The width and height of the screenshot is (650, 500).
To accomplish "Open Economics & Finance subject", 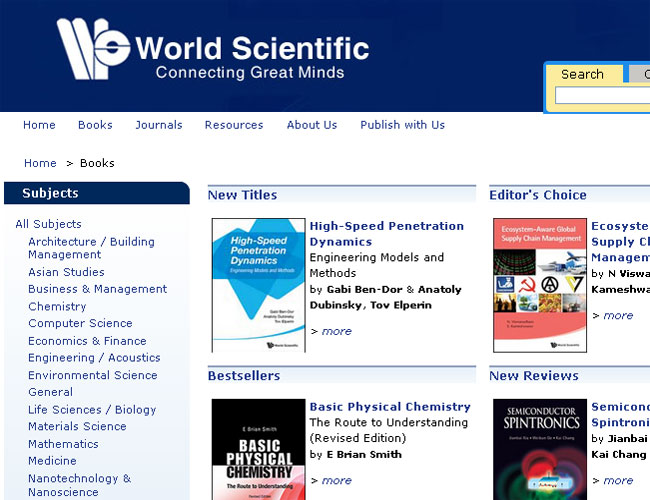I will click(87, 341).
